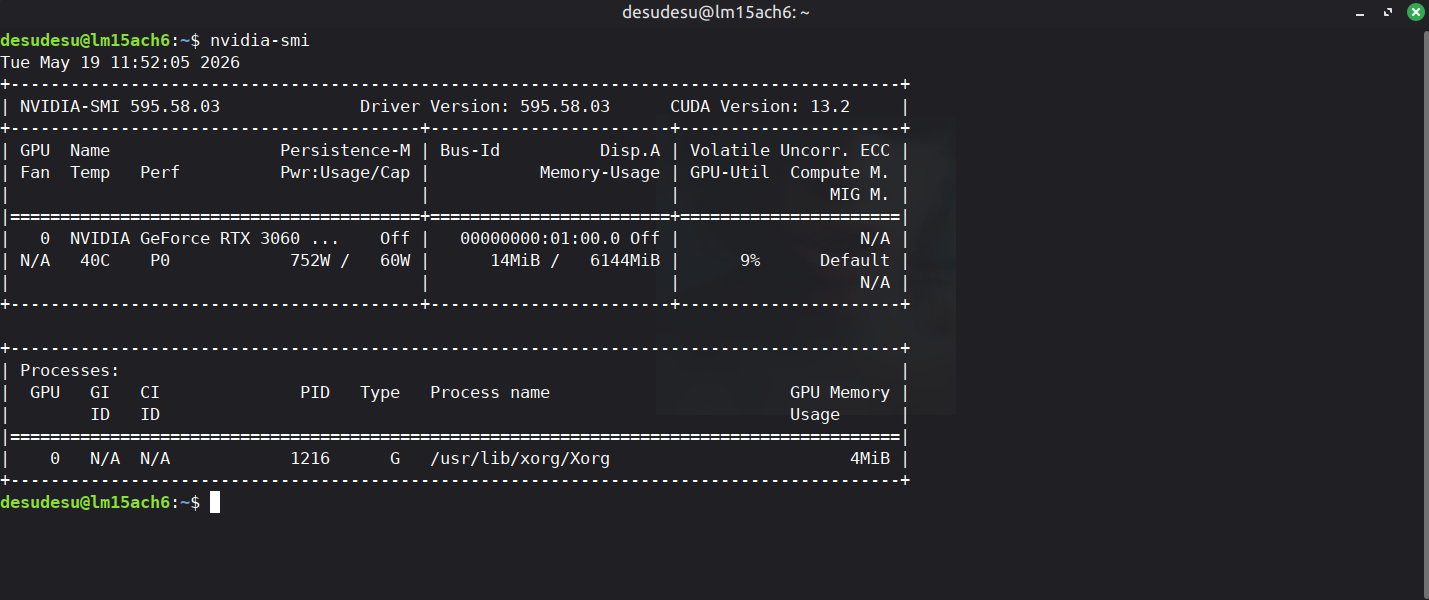Click the 40C temperature value
Image resolution: width=1429 pixels, height=600 pixels.
click(95, 260)
